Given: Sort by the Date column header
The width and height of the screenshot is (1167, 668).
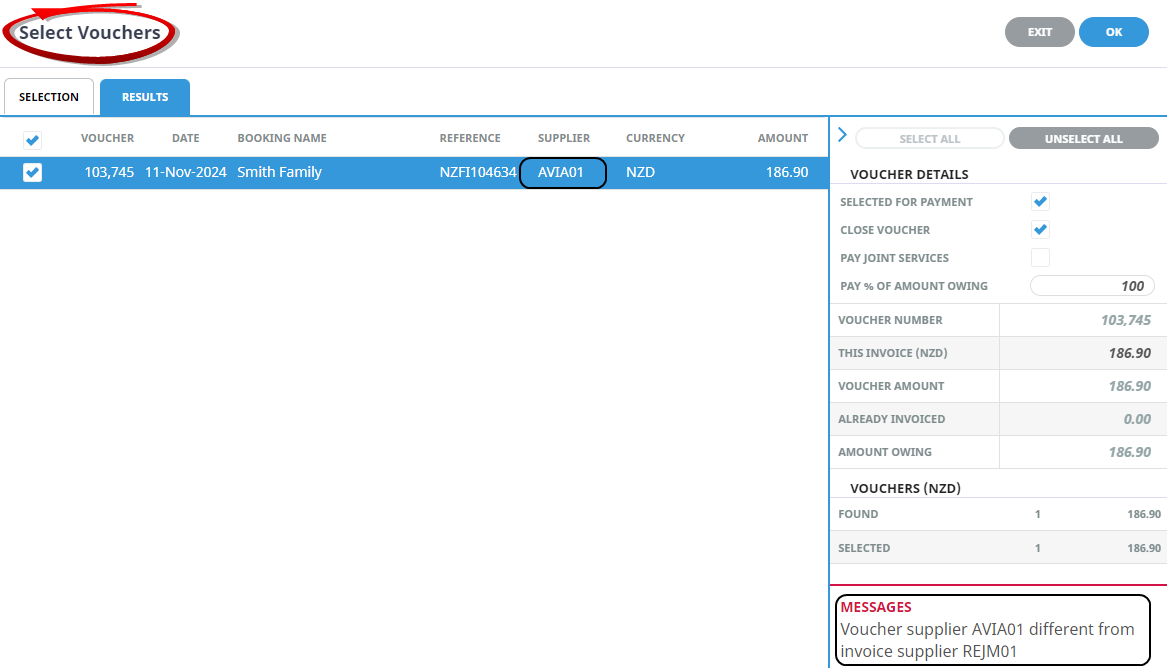Looking at the screenshot, I should (x=185, y=138).
